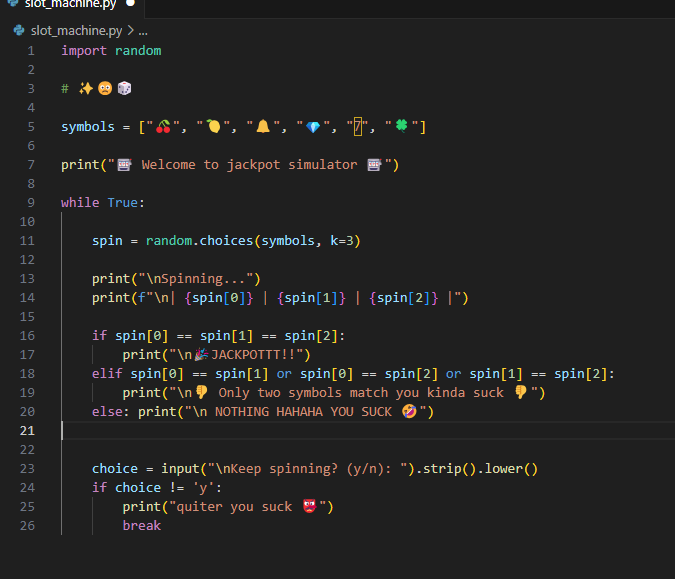Click the lemon emoji in symbols list

click(x=212, y=127)
